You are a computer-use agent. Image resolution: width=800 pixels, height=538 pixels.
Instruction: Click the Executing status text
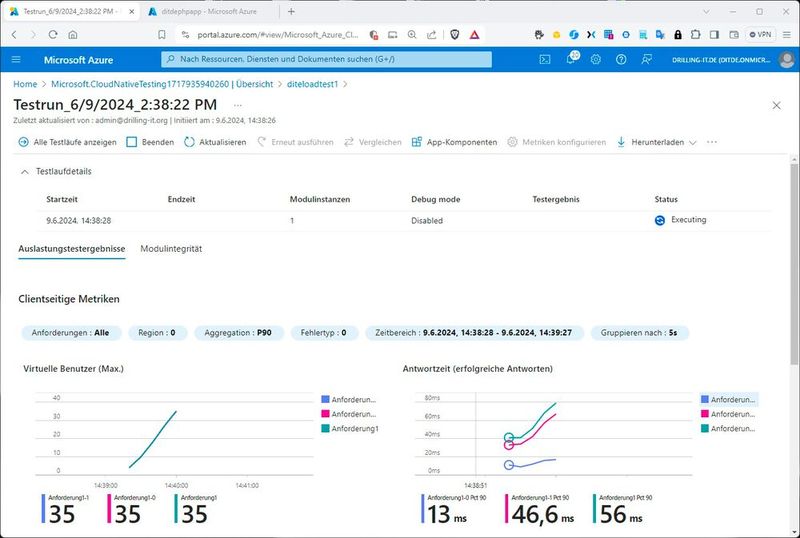click(688, 220)
